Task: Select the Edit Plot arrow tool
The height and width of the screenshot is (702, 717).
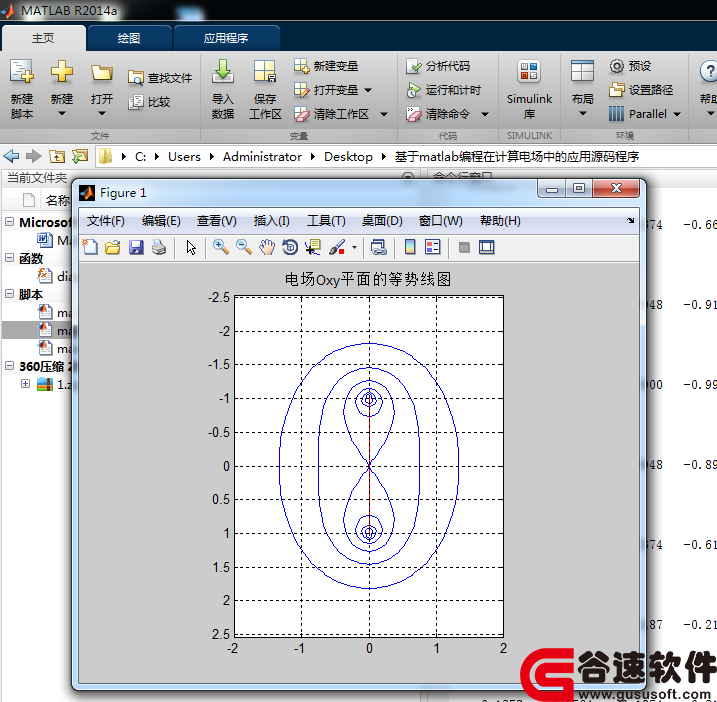Action: click(191, 247)
